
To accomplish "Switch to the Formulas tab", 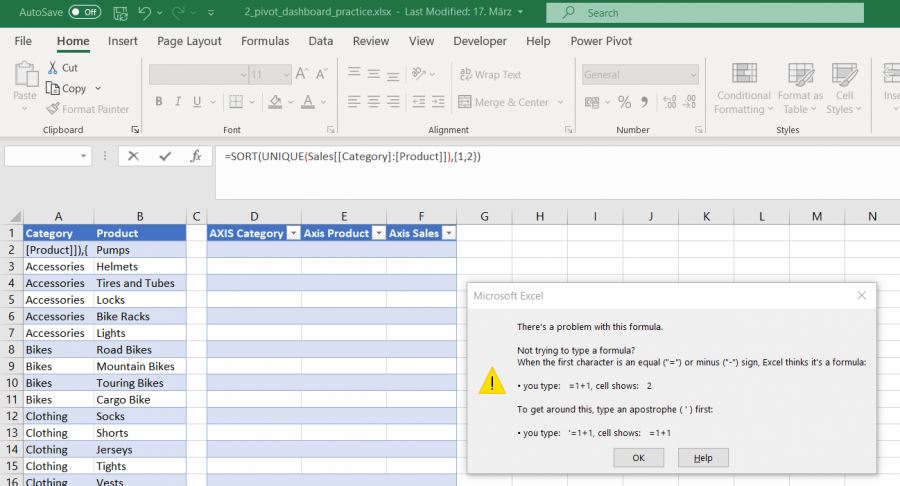I will click(265, 41).
